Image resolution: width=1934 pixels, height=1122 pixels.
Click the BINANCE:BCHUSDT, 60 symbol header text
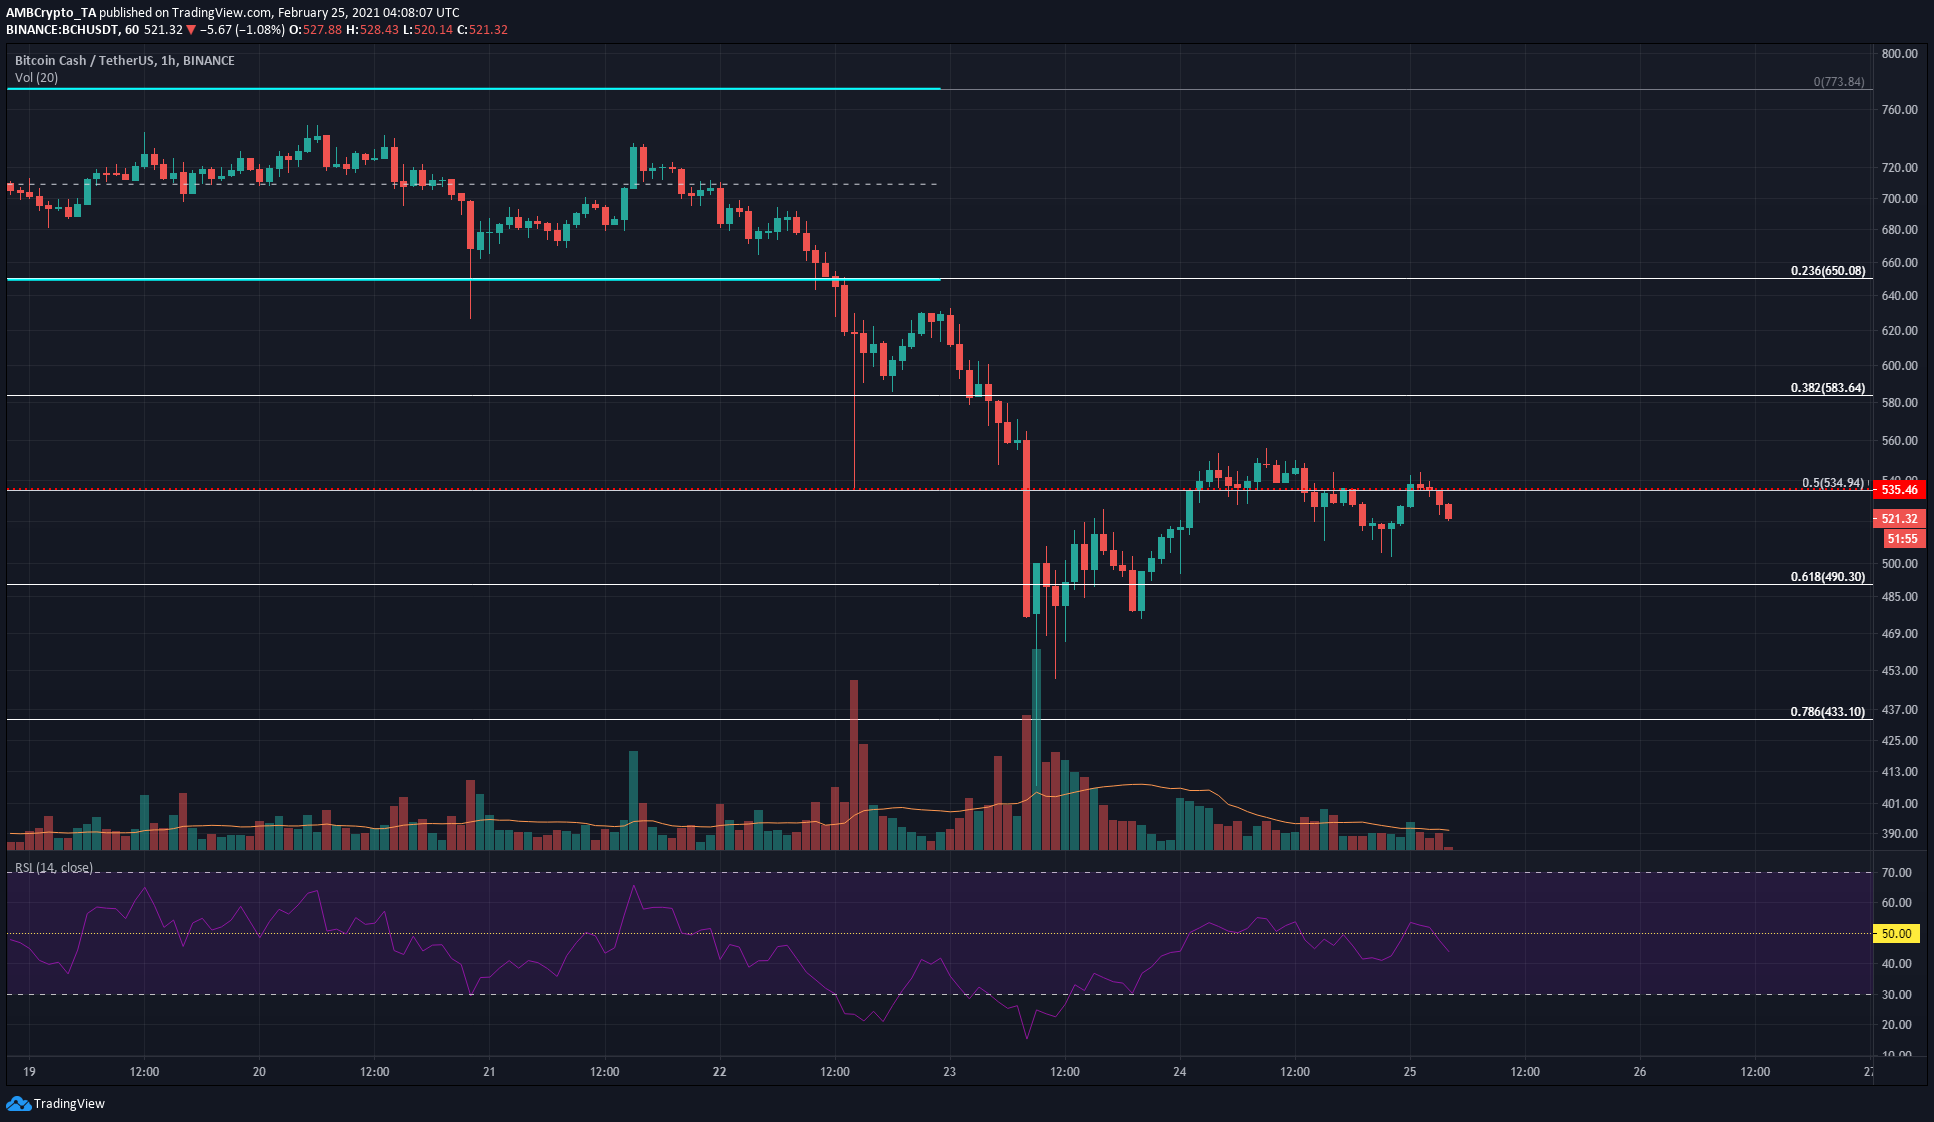pyautogui.click(x=72, y=30)
